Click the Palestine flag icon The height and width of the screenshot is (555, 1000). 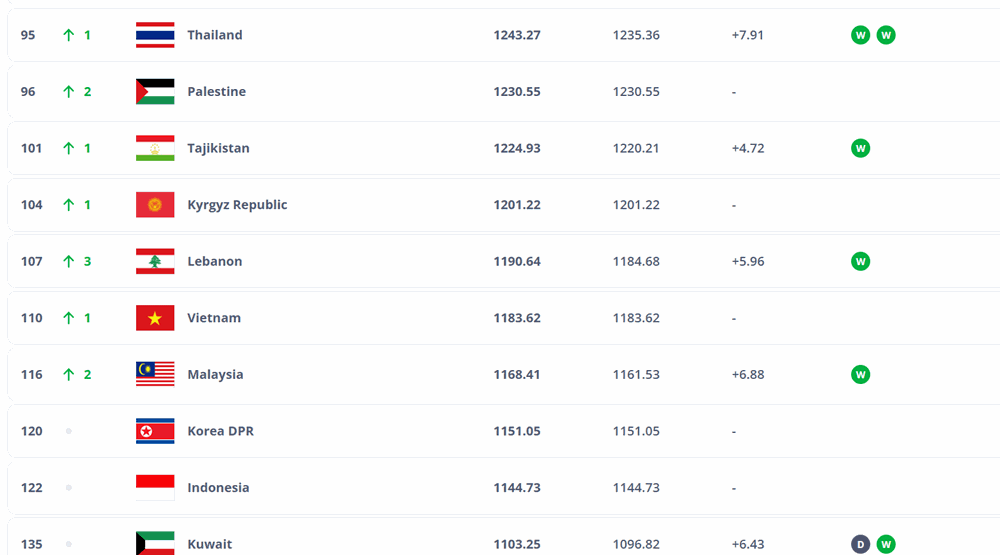[x=155, y=92]
